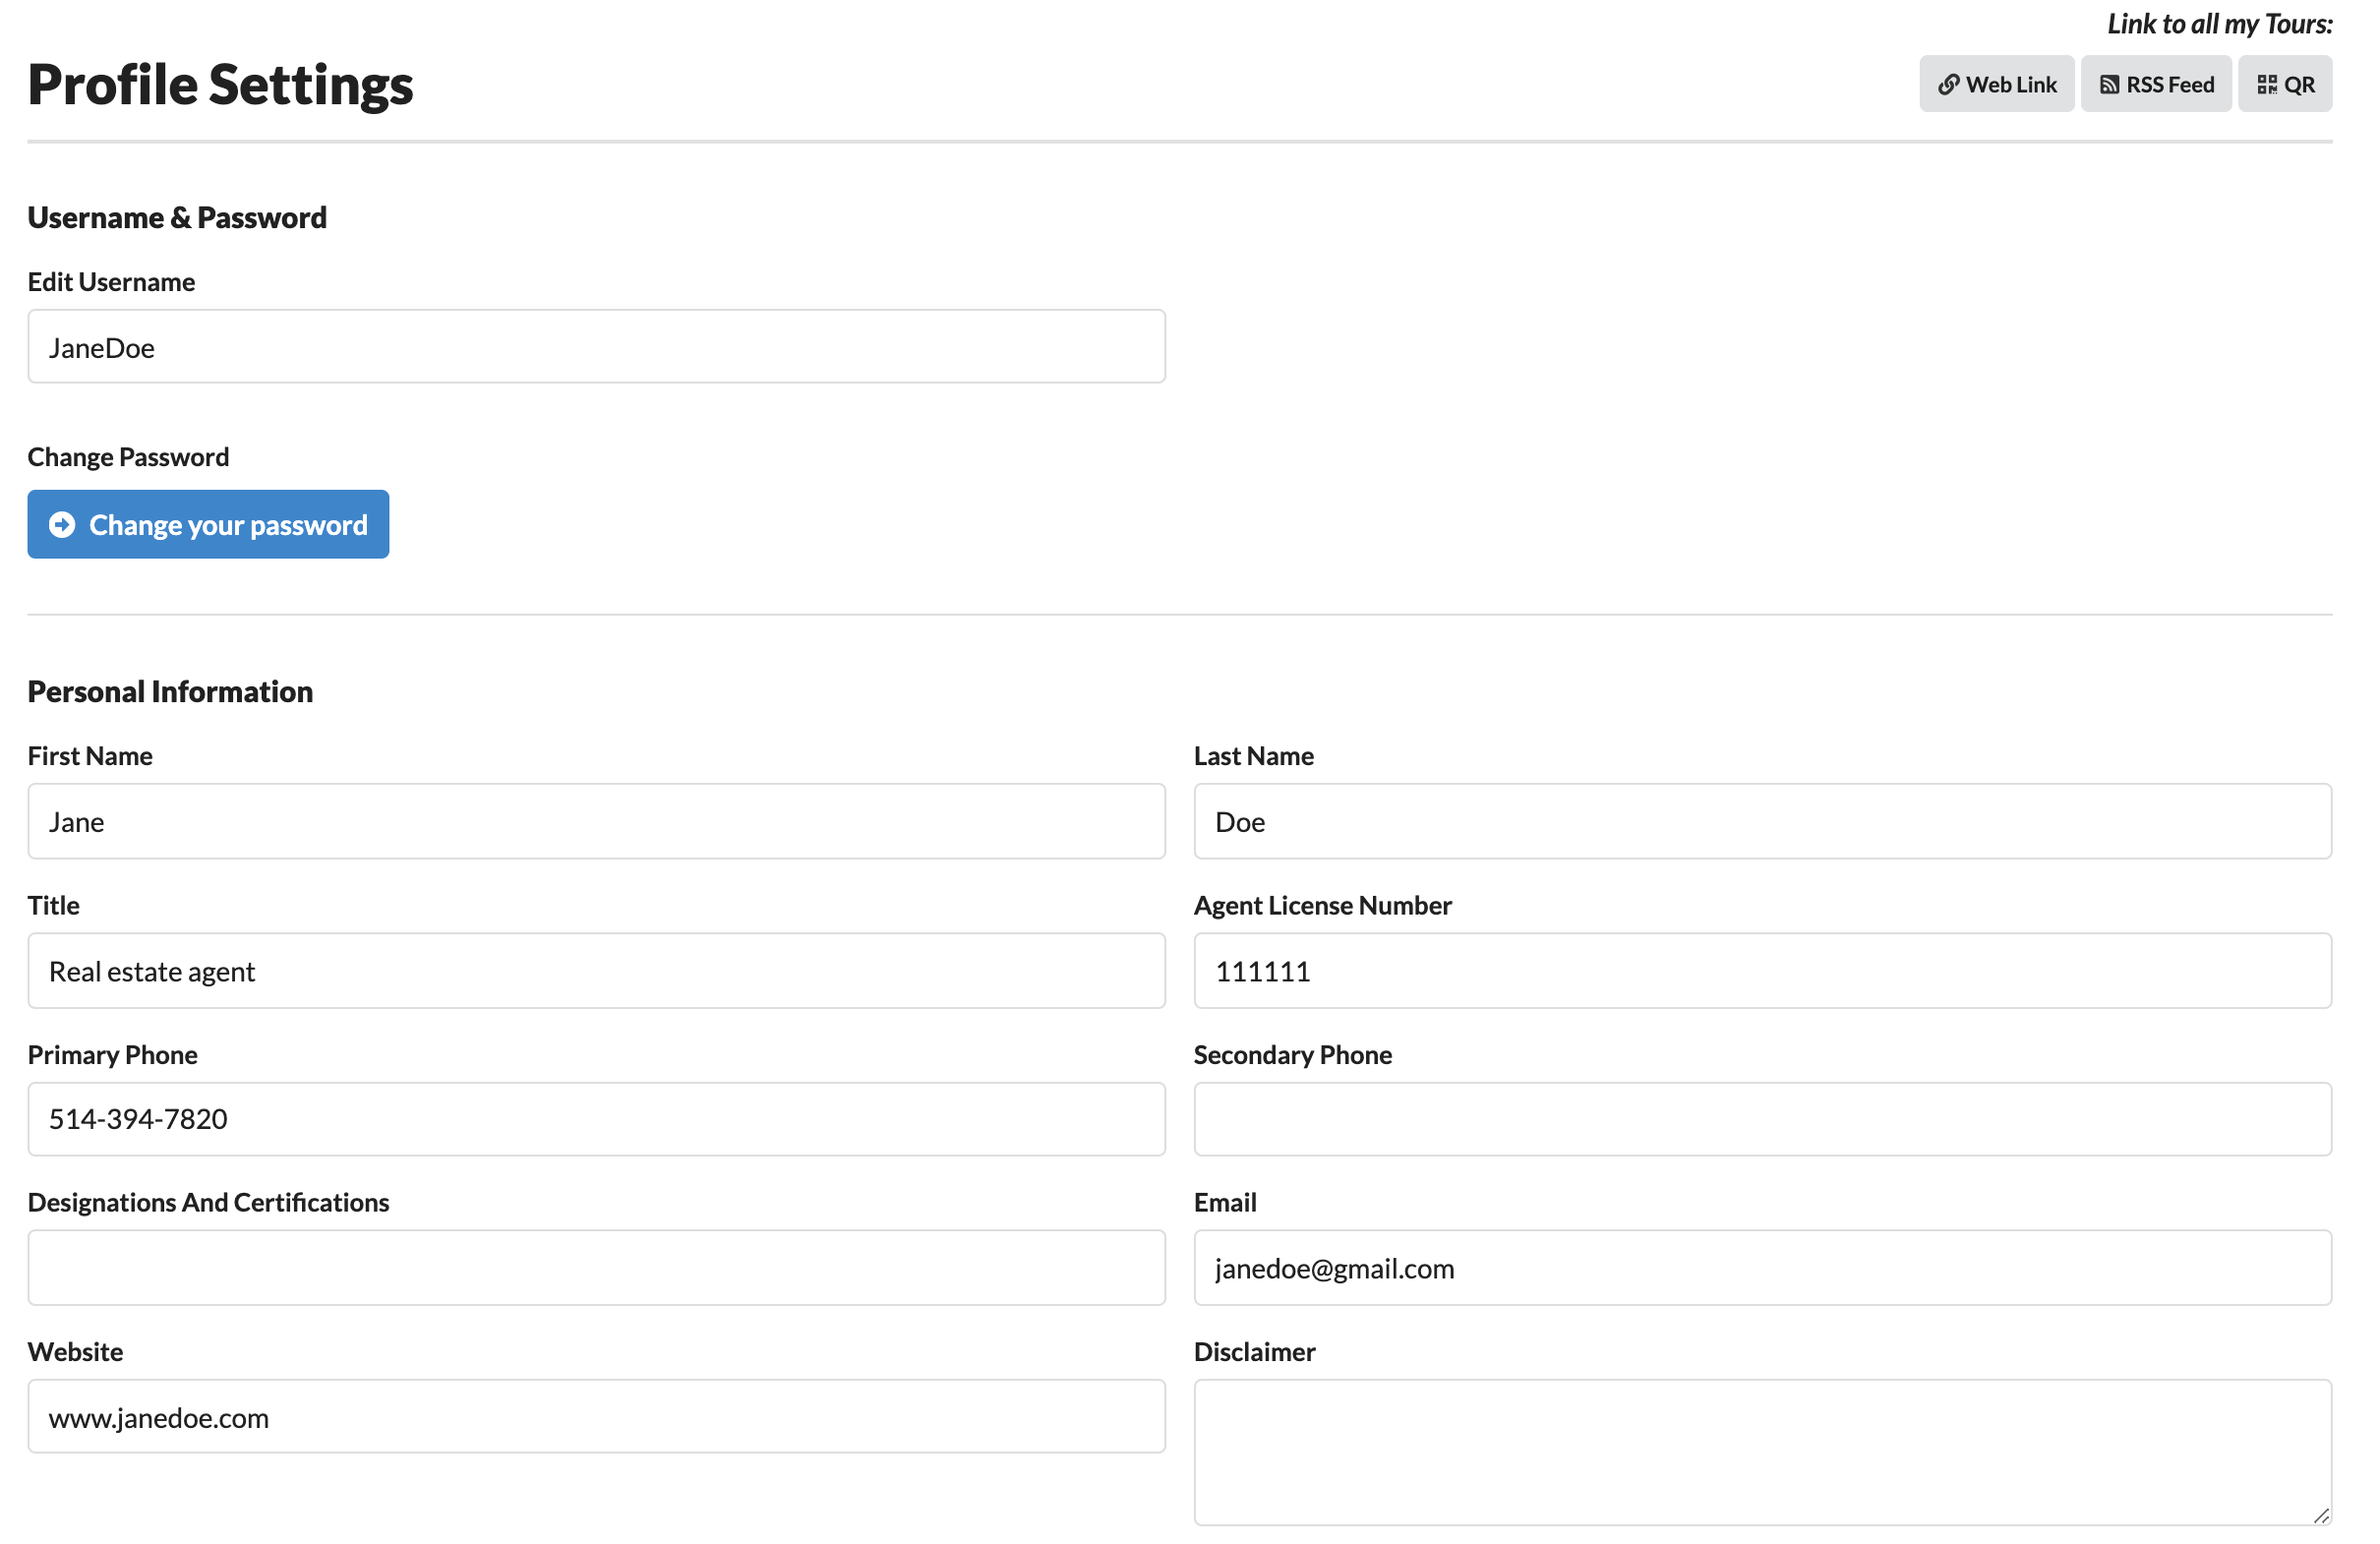Open the Web Link button
Viewport: 2380px width, 1544px height.
point(1996,85)
